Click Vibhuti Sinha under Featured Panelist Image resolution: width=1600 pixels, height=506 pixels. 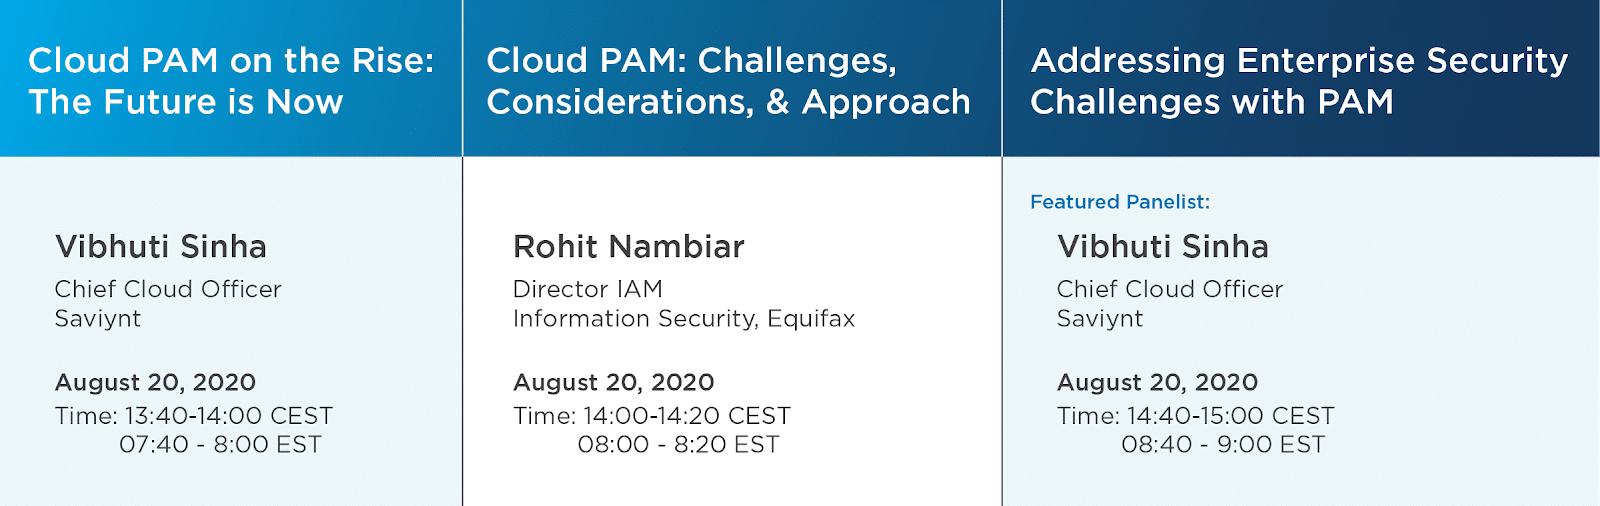coord(1163,246)
